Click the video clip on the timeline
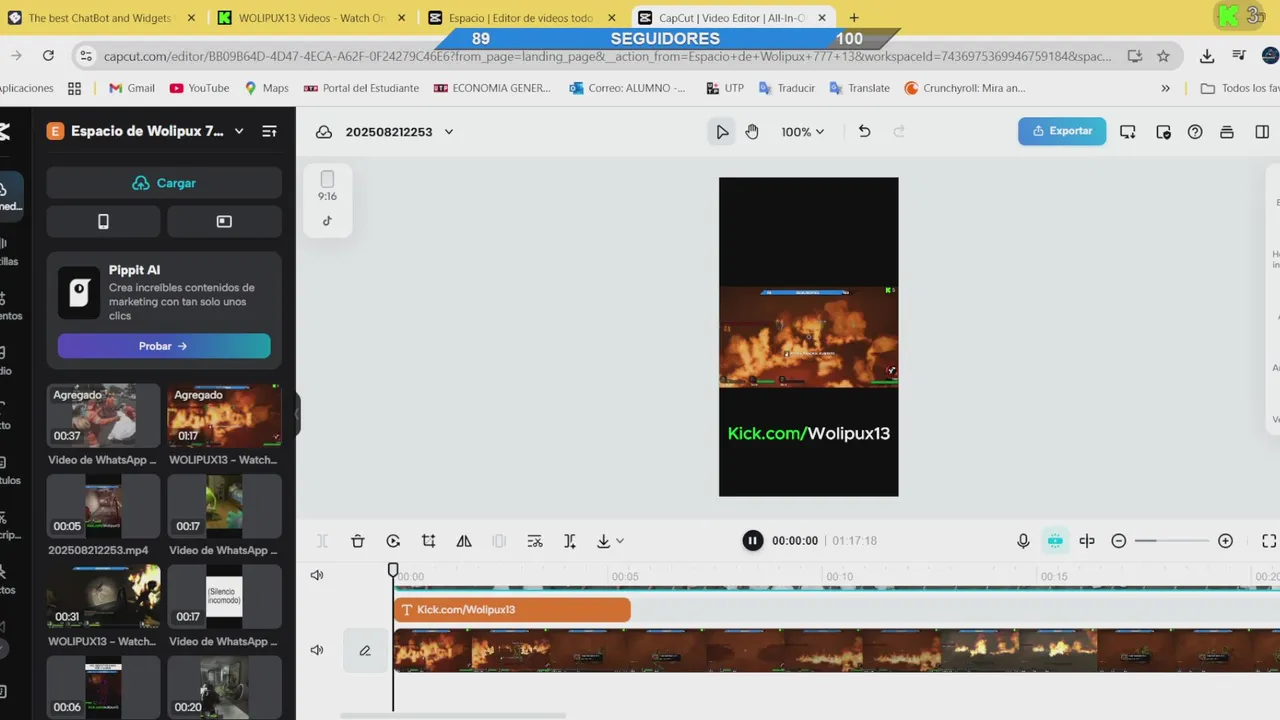The height and width of the screenshot is (720, 1280). [x=836, y=650]
